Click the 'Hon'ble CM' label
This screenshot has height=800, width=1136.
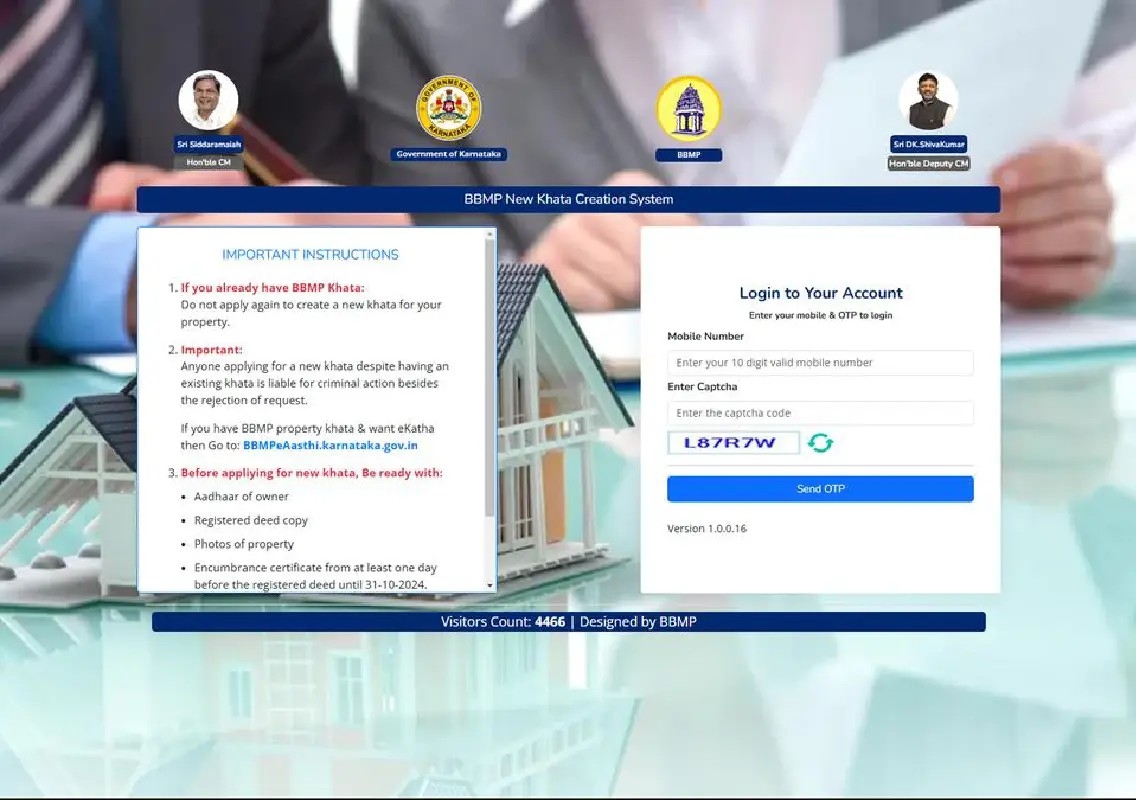point(209,162)
